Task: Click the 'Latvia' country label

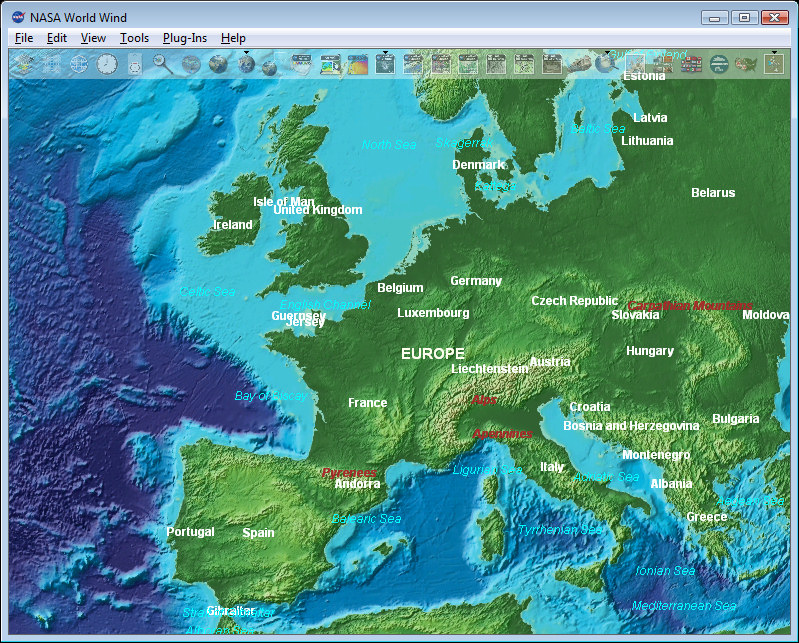Action: [x=650, y=118]
